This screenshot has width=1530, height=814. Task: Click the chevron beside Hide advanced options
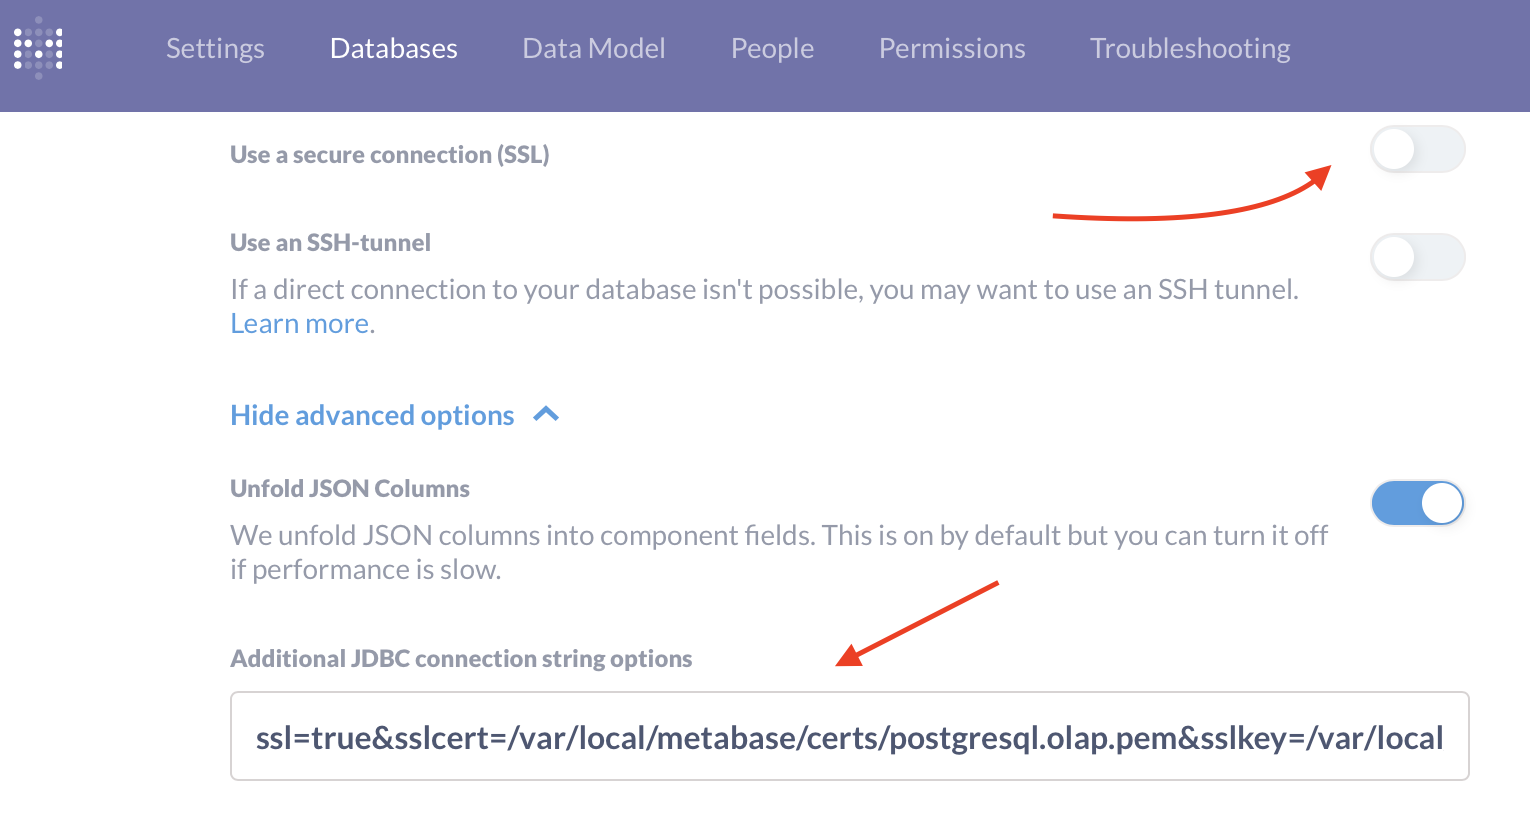point(545,414)
